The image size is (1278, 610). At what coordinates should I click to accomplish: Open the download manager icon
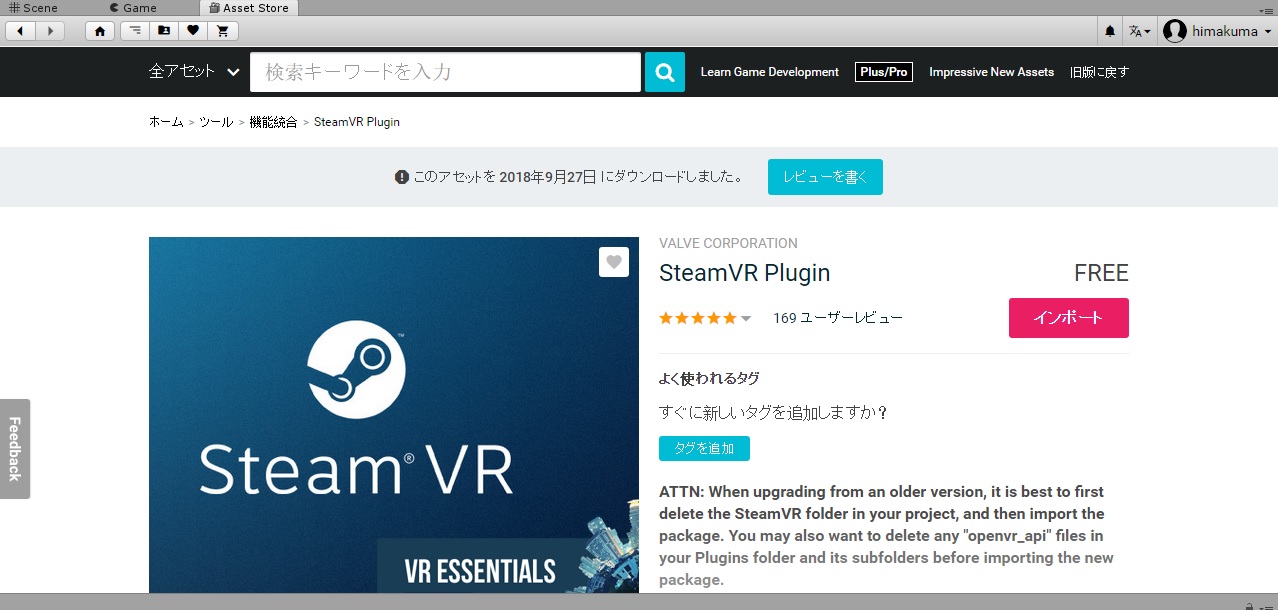coord(134,31)
